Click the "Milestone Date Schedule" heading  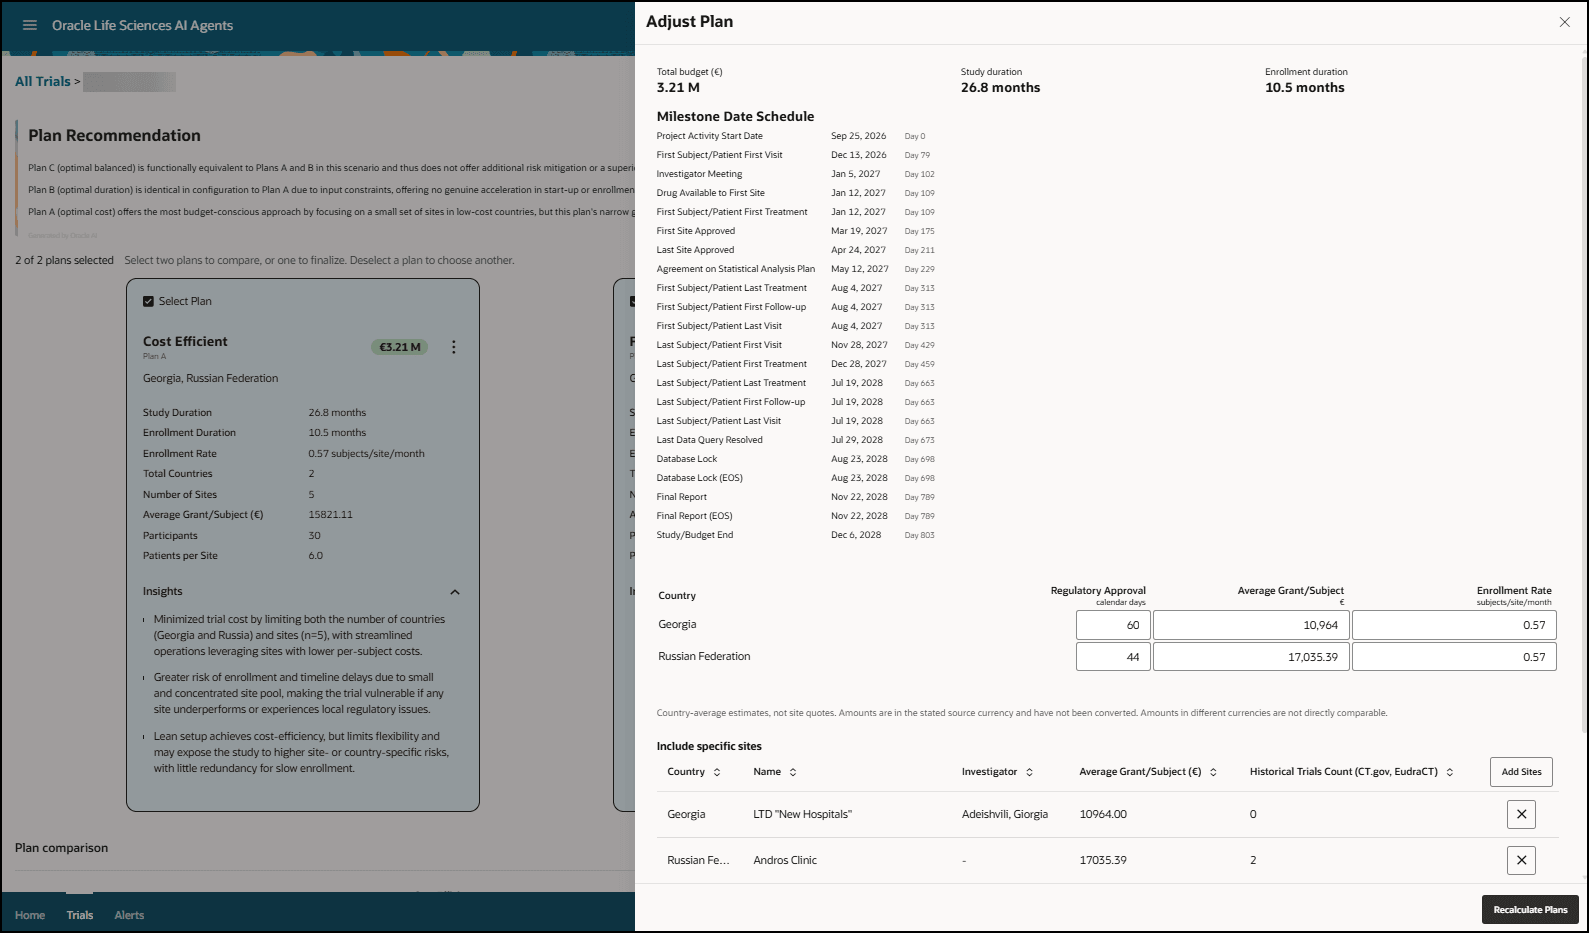click(735, 116)
